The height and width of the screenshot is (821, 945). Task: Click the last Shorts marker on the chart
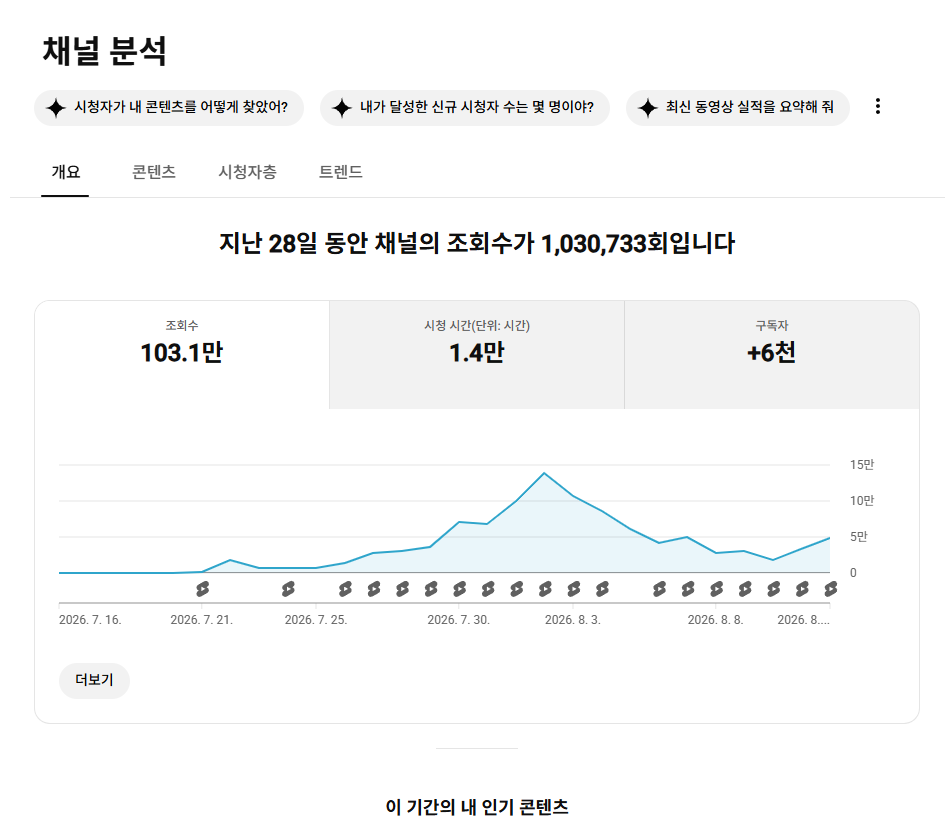(830, 589)
